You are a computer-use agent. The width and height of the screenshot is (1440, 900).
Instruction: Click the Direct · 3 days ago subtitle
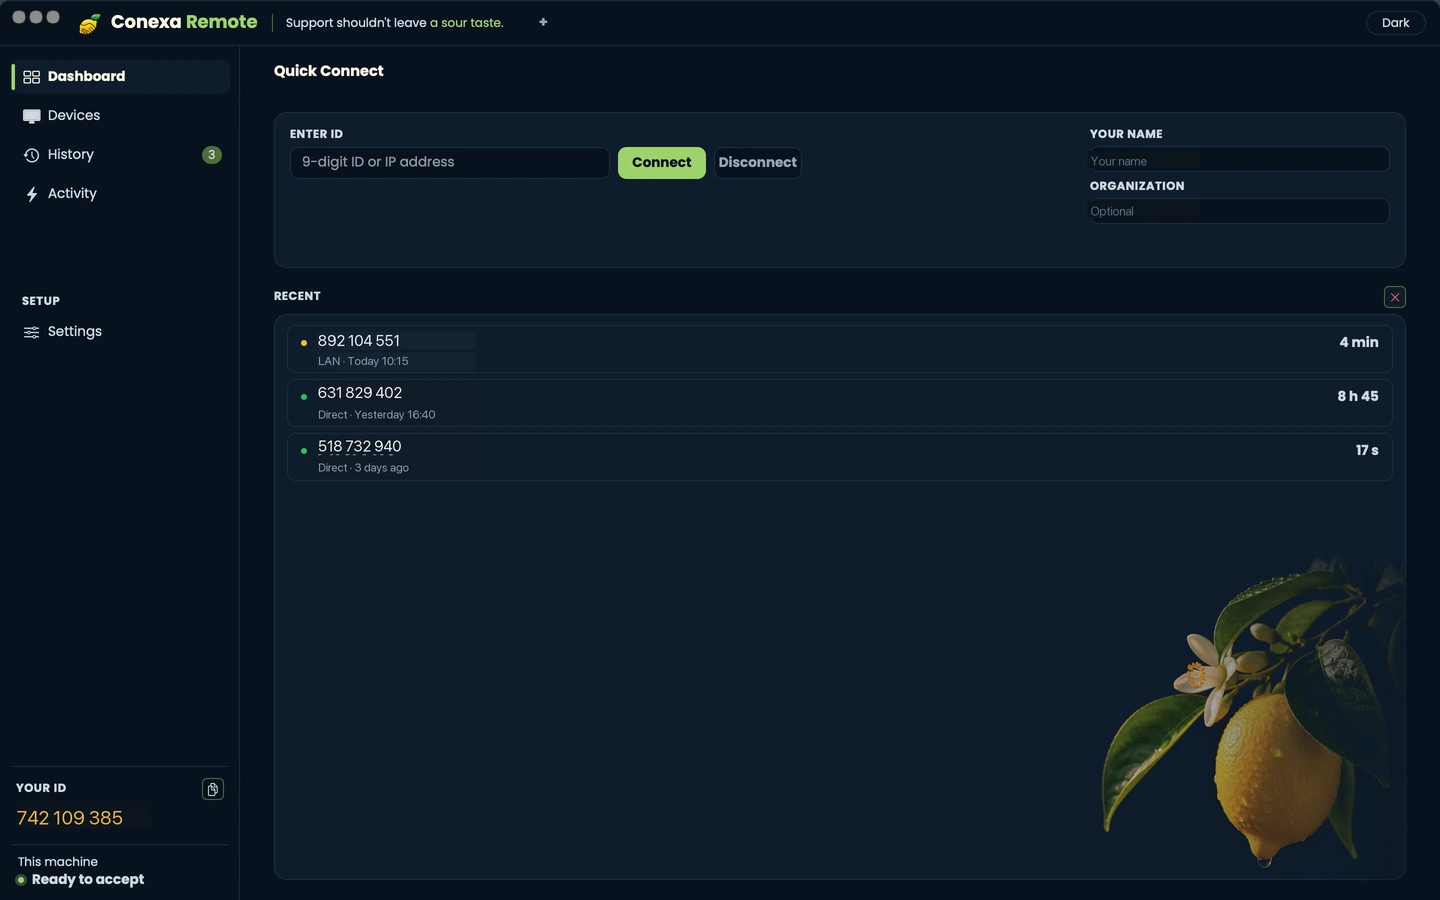363,468
